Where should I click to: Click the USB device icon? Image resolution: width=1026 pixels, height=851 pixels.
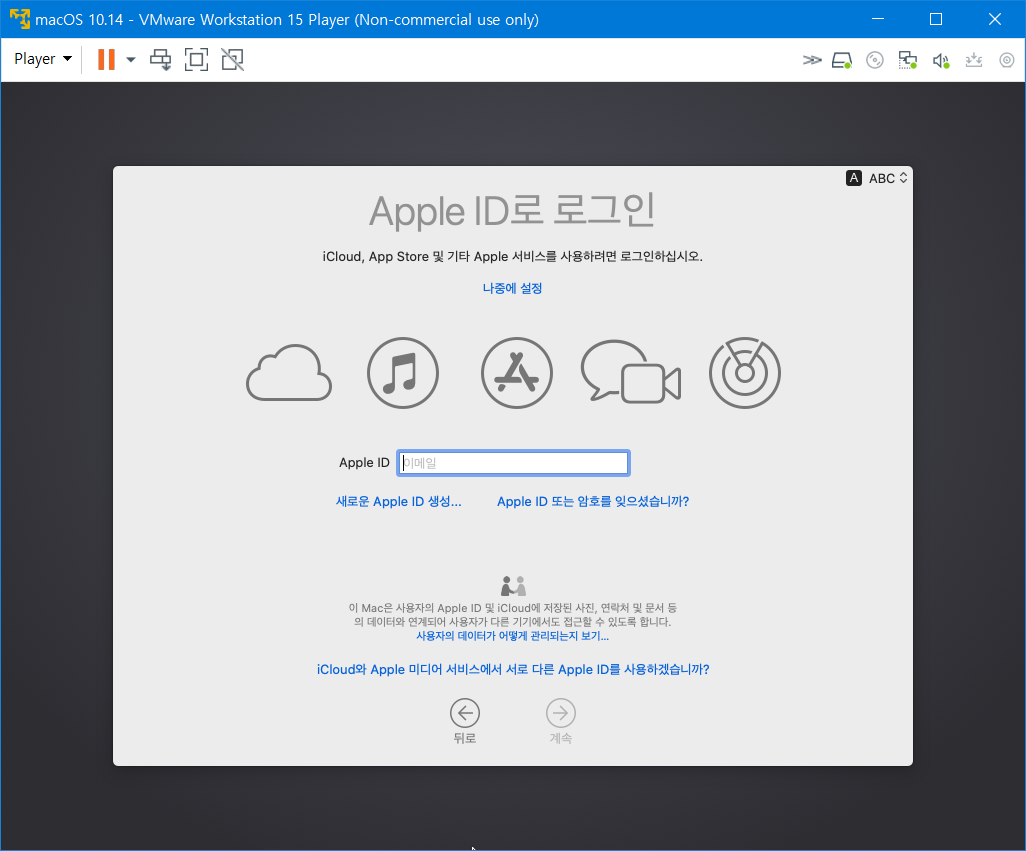[x=974, y=60]
